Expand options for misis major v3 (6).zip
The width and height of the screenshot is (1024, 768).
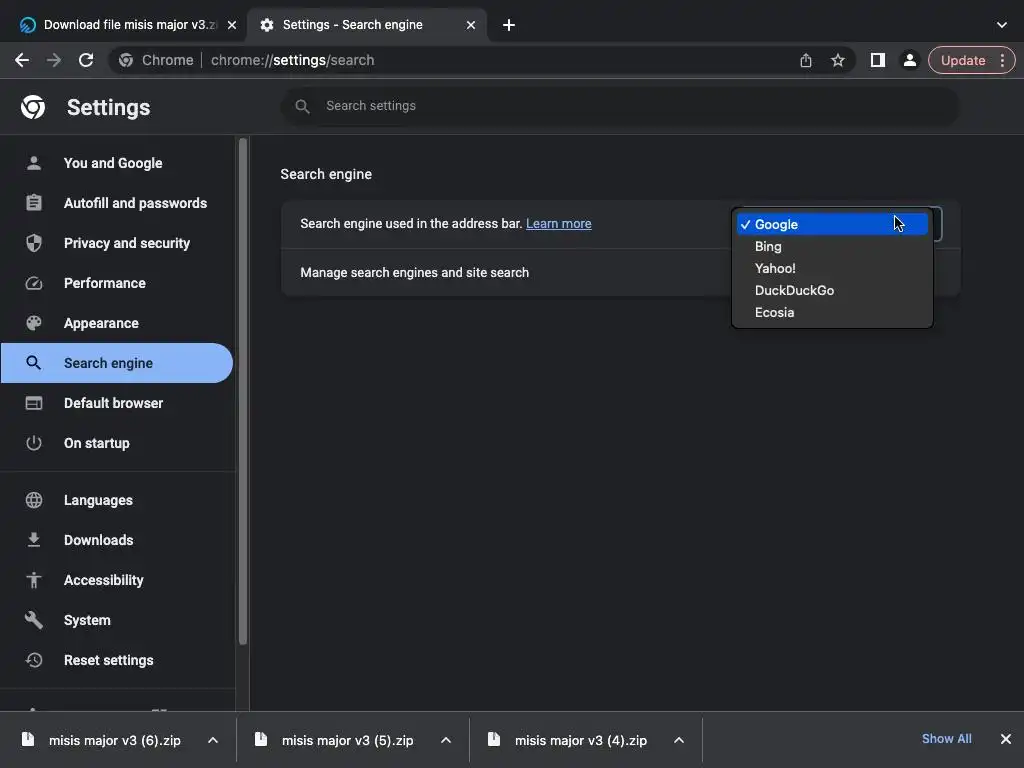click(213, 740)
